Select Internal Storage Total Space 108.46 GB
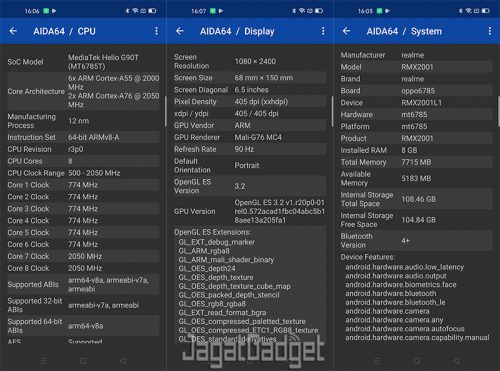 [x=418, y=199]
